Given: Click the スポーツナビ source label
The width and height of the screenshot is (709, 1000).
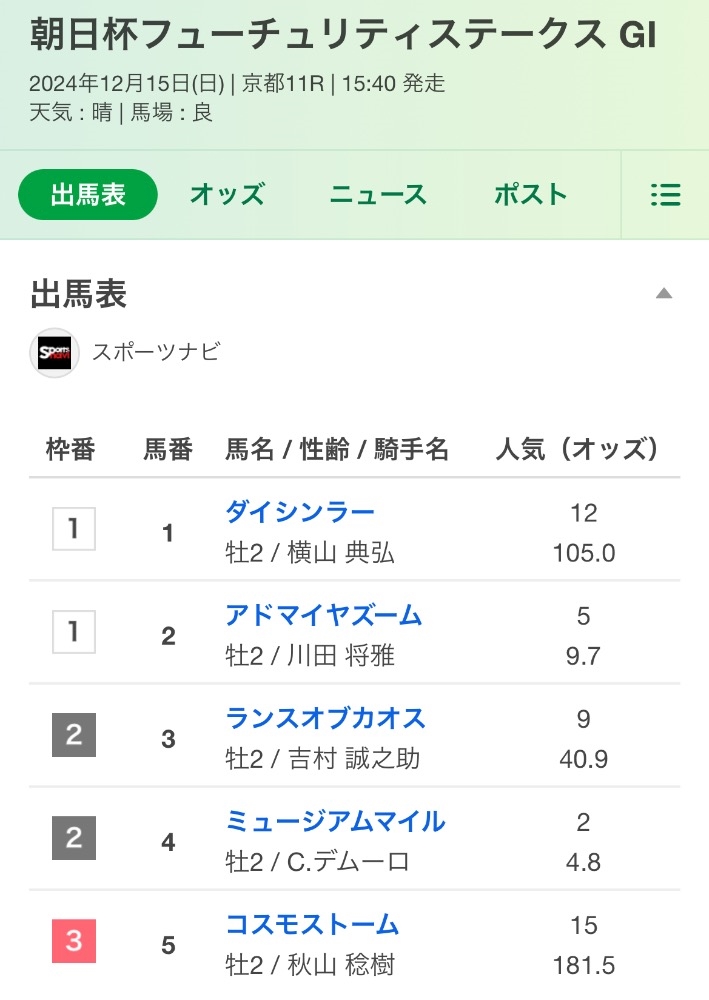Looking at the screenshot, I should [156, 352].
